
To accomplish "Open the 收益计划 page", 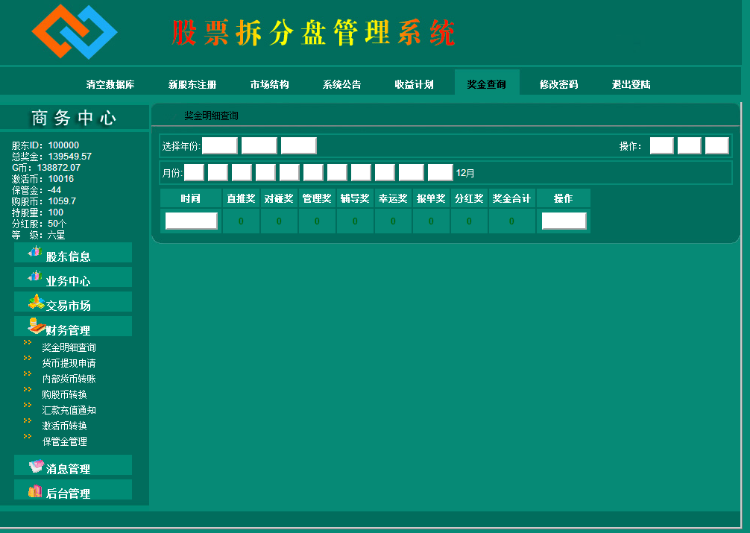I will coord(414,85).
